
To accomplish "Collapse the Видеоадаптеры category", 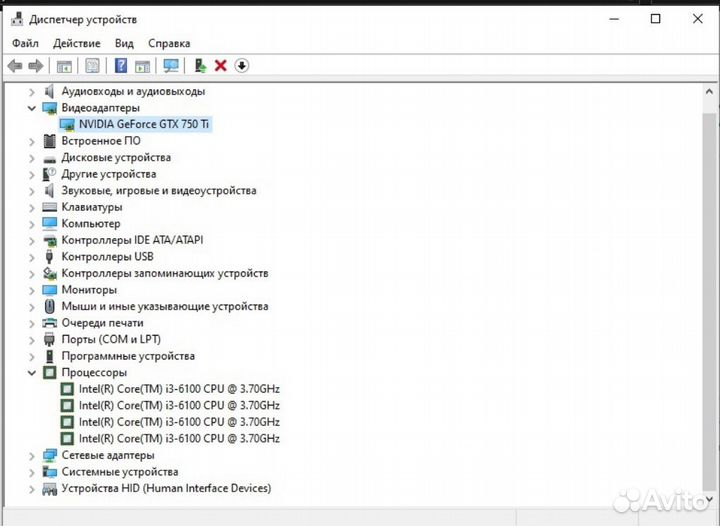I will pyautogui.click(x=31, y=108).
